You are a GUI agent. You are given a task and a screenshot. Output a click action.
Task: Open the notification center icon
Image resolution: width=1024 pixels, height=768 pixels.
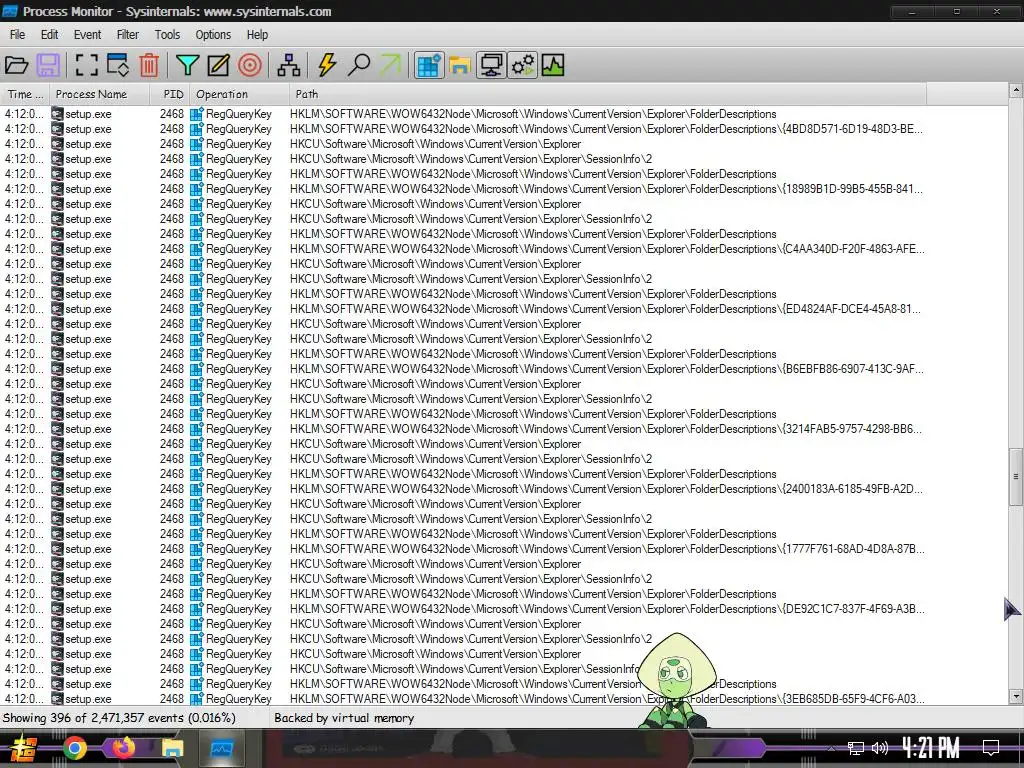click(991, 748)
